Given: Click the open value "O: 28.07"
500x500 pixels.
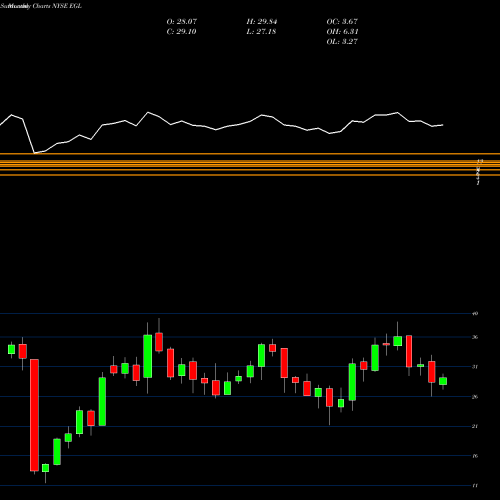Looking at the screenshot, I should click(182, 22).
